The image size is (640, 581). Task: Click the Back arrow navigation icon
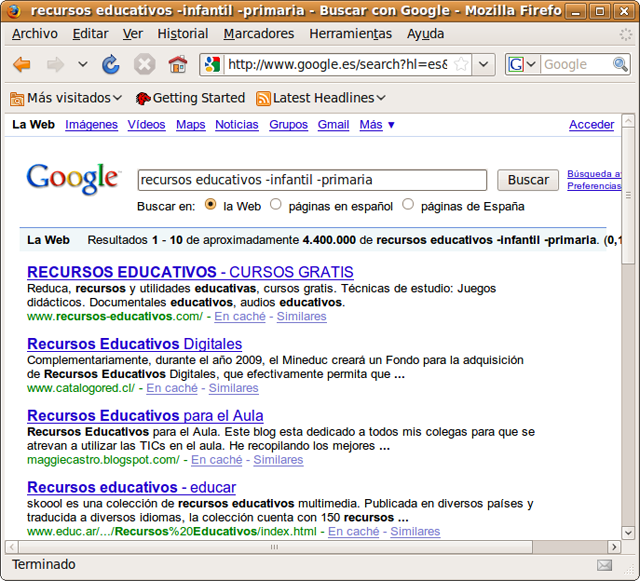tap(22, 65)
